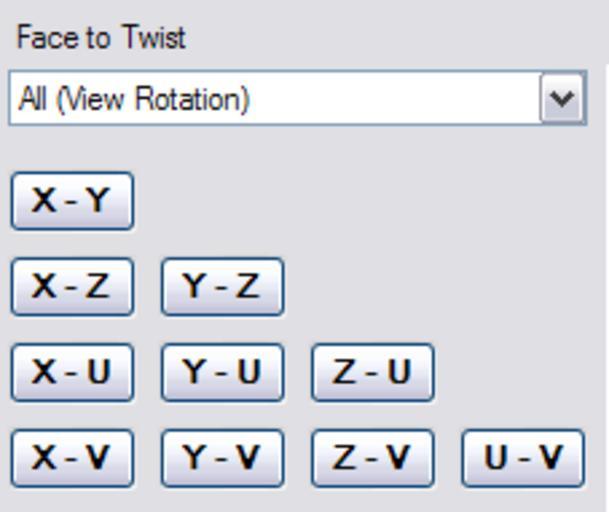Click the All (View Rotation) combo box
Screen dimensions: 609x512
tap(275, 99)
